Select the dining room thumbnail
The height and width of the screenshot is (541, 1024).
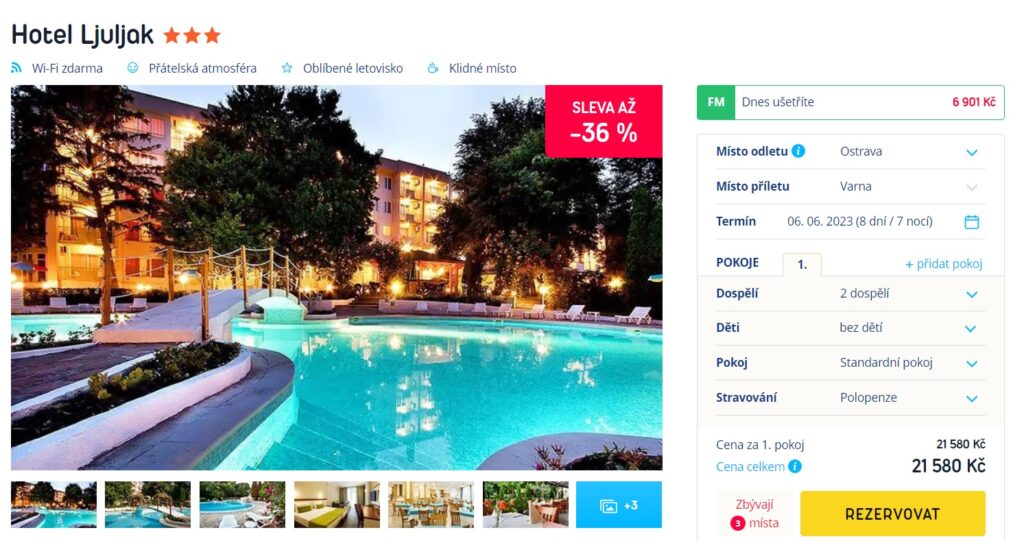click(431, 504)
